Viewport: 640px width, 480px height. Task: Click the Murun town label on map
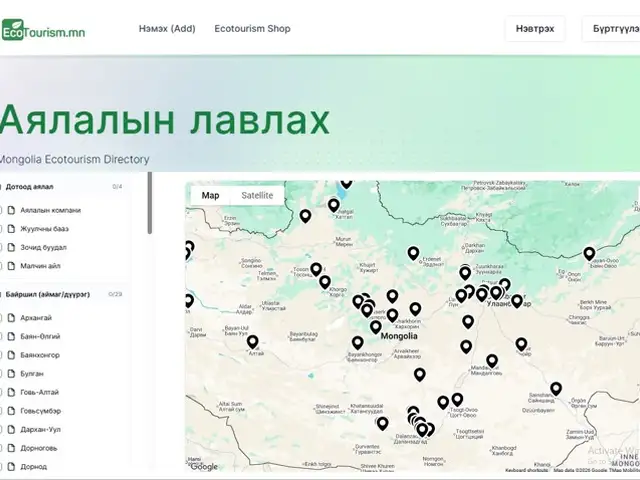point(343,241)
